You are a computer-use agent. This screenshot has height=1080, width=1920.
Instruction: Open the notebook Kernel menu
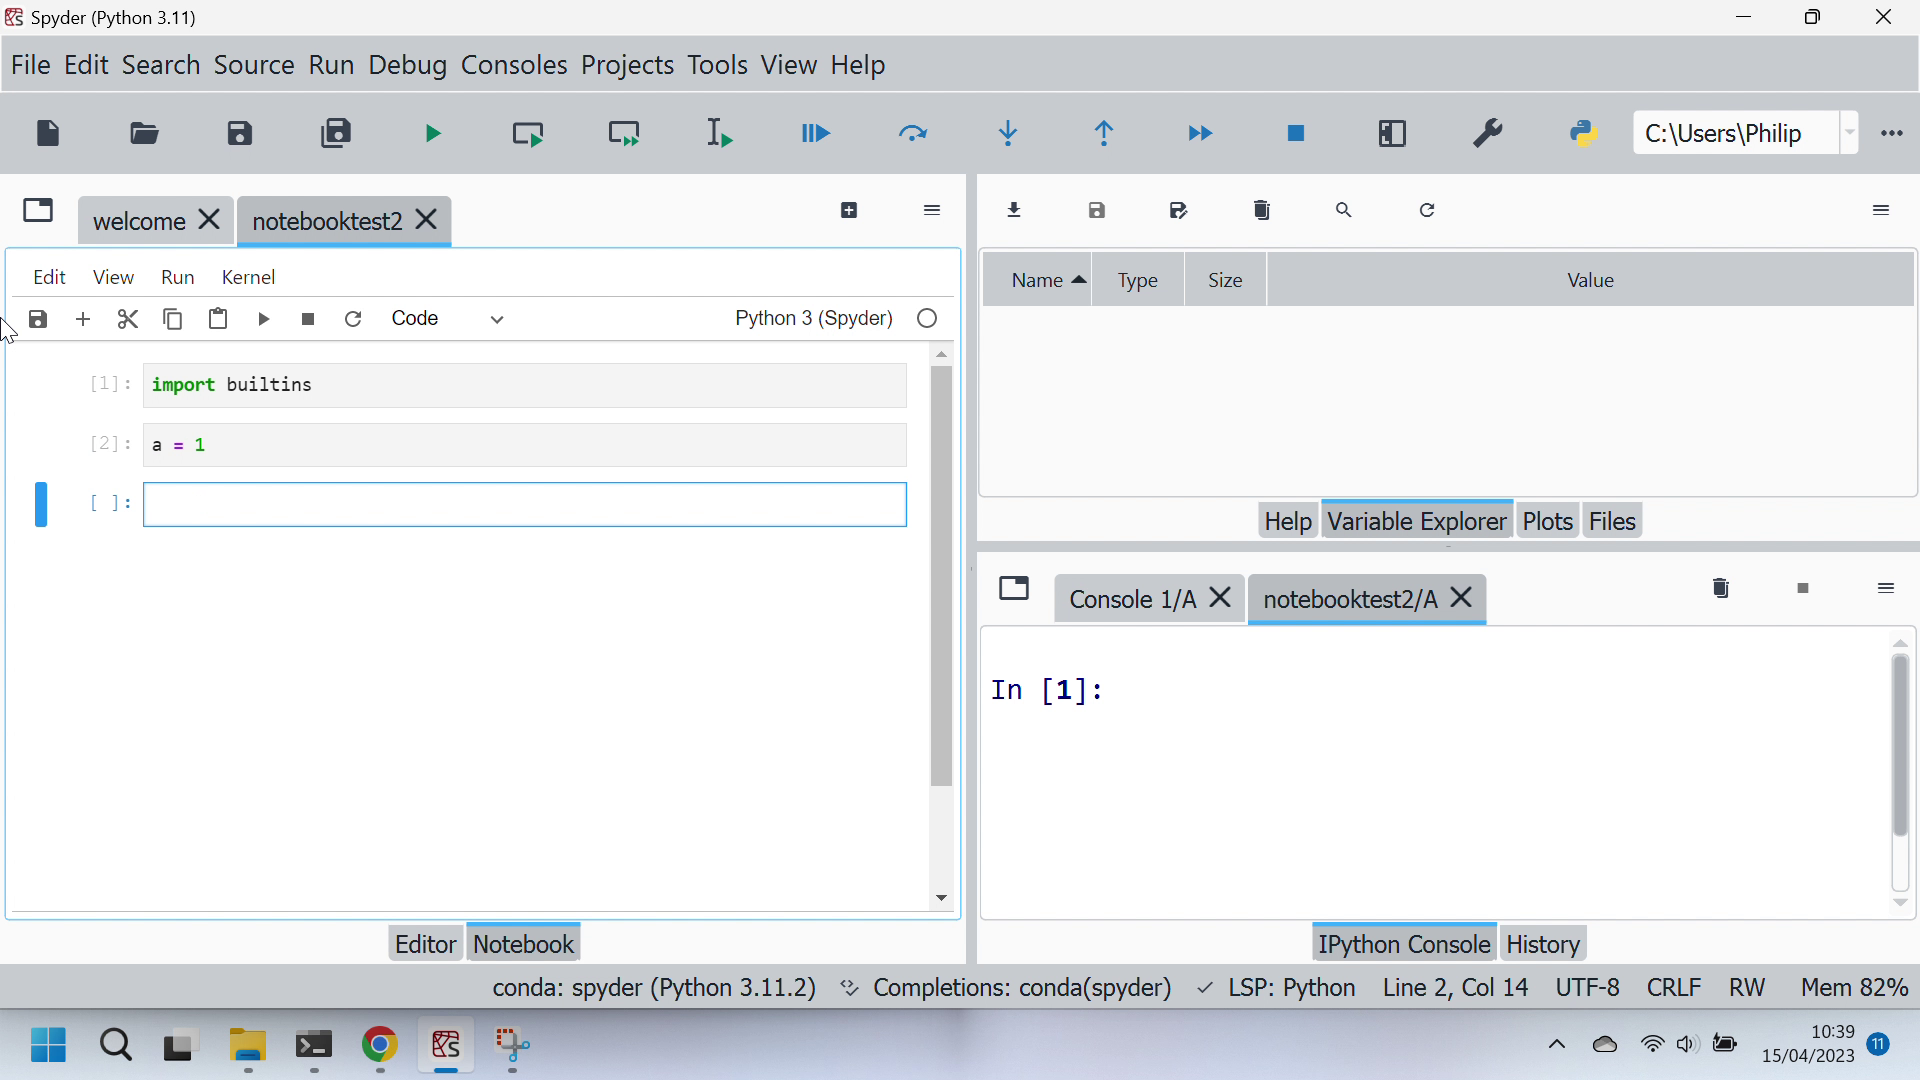[248, 277]
